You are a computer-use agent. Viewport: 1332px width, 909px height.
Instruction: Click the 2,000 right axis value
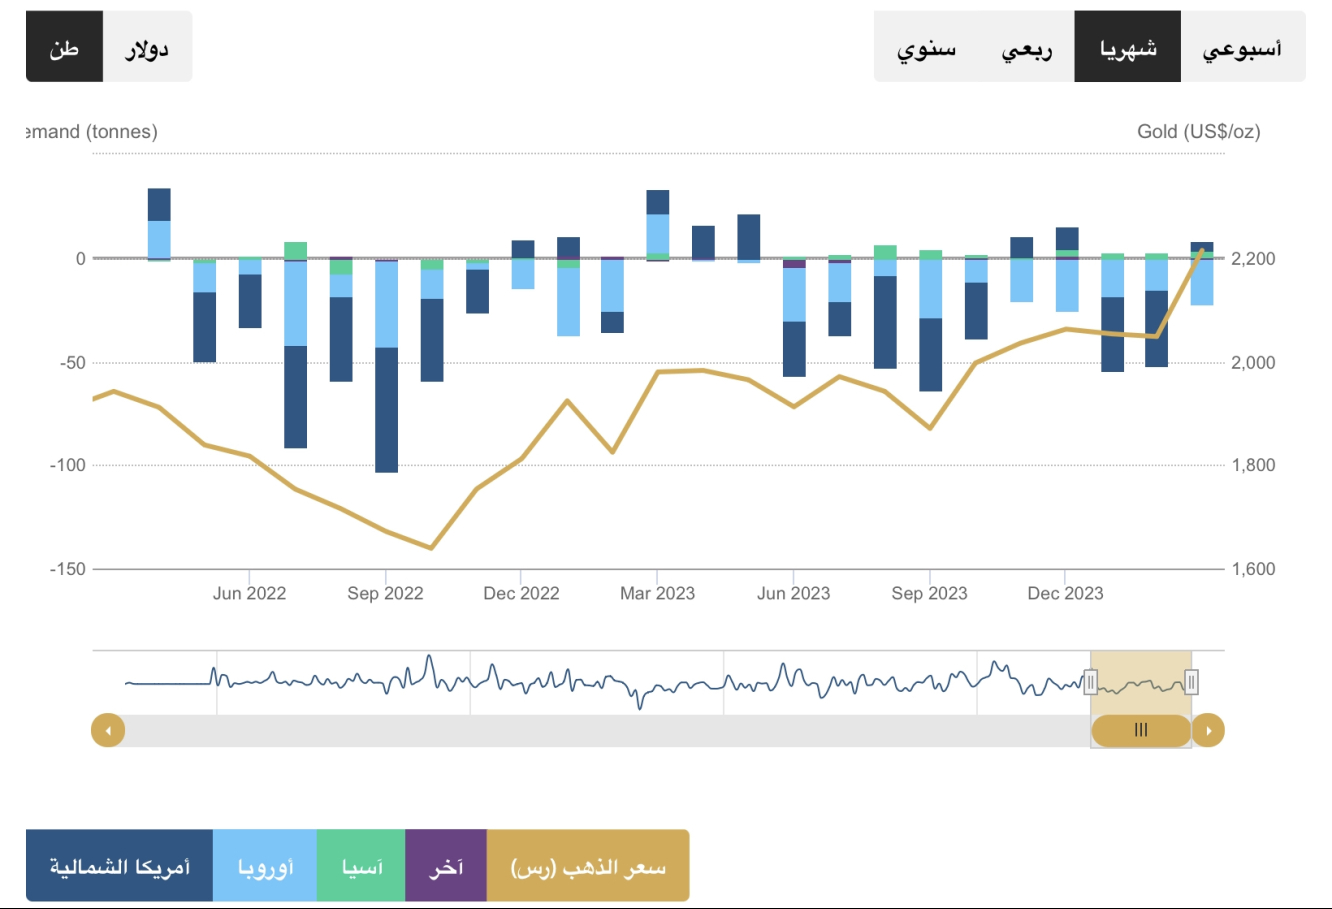1253,362
